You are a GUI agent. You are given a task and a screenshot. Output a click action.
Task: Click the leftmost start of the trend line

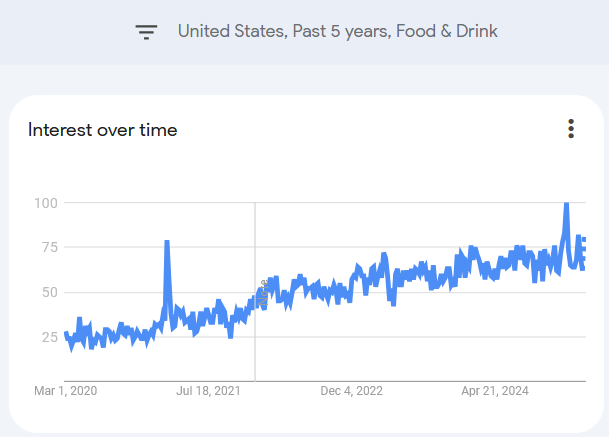click(66, 334)
